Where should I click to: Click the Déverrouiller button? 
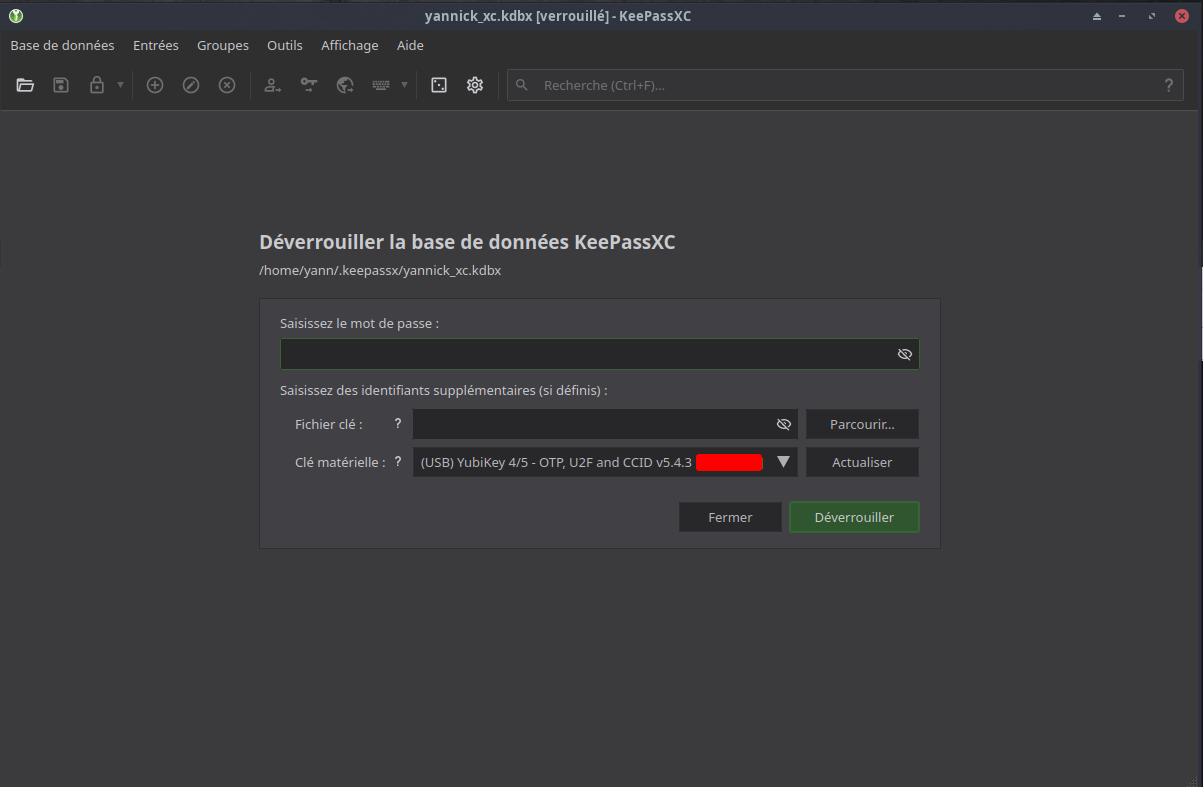(854, 517)
